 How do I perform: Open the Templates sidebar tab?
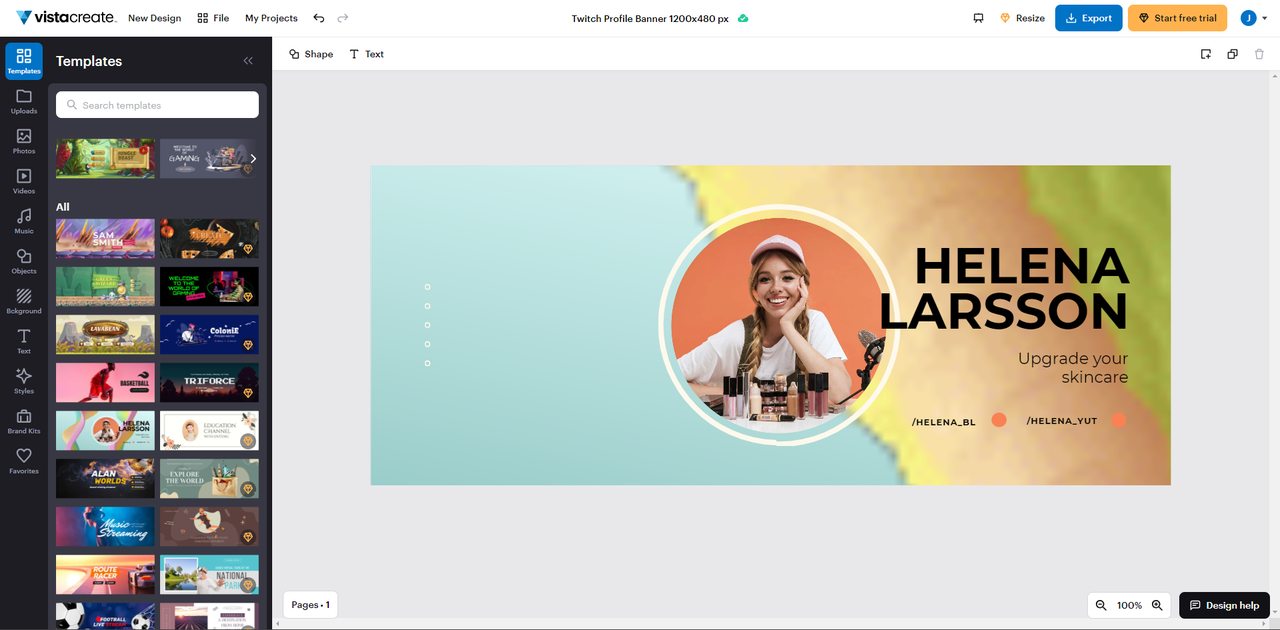coord(24,61)
